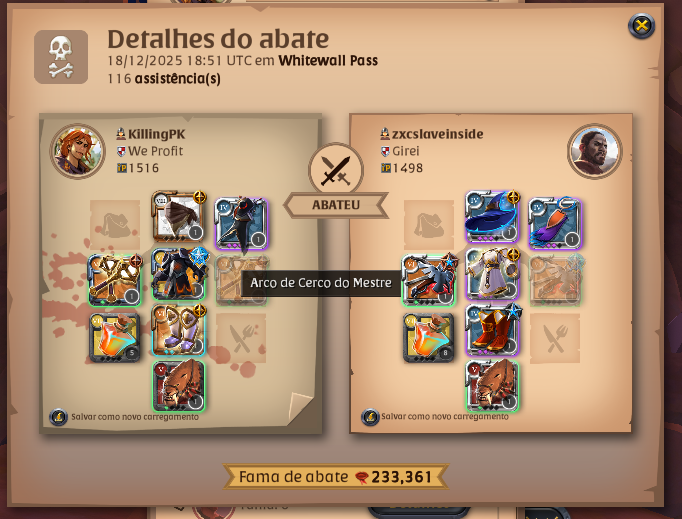Select zxcslaveinside's red boots icon
682x519 pixels.
coord(492,330)
